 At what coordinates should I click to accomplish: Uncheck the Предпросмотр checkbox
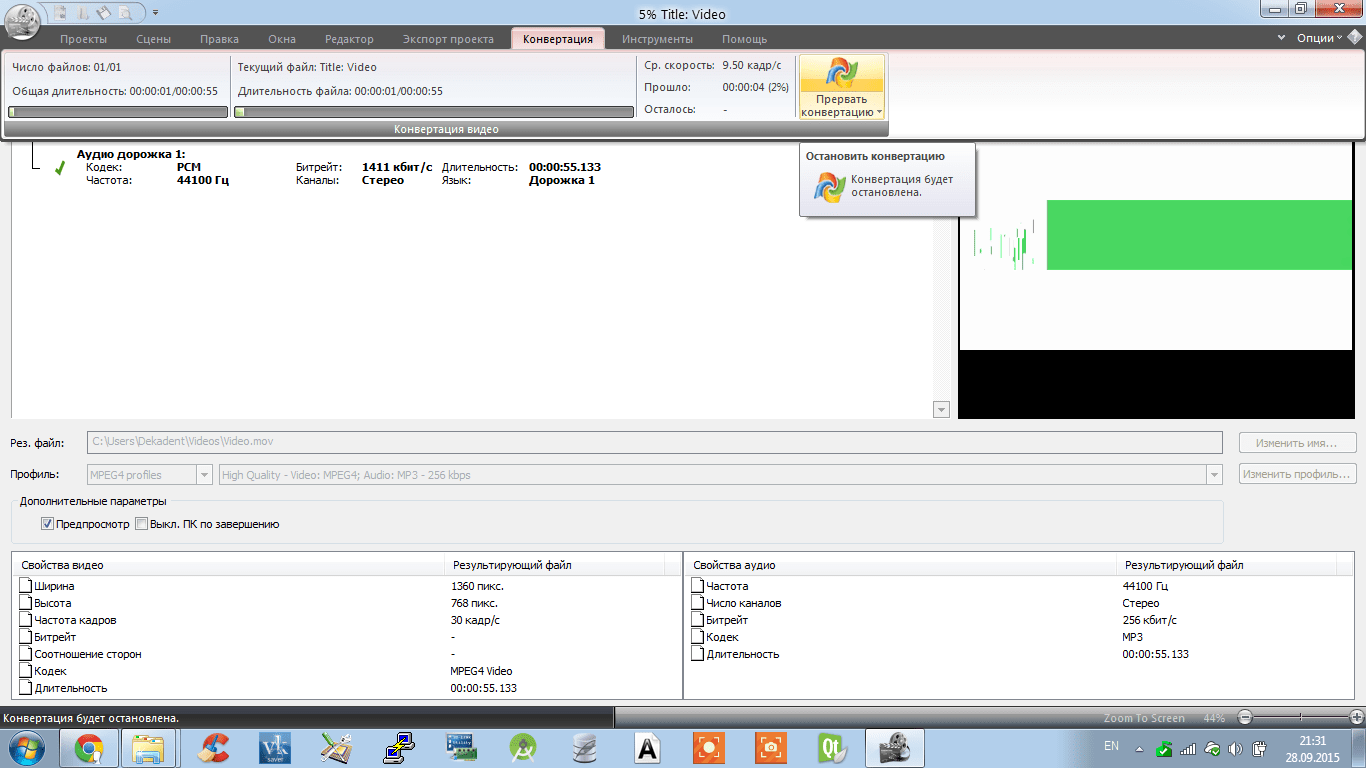(47, 524)
